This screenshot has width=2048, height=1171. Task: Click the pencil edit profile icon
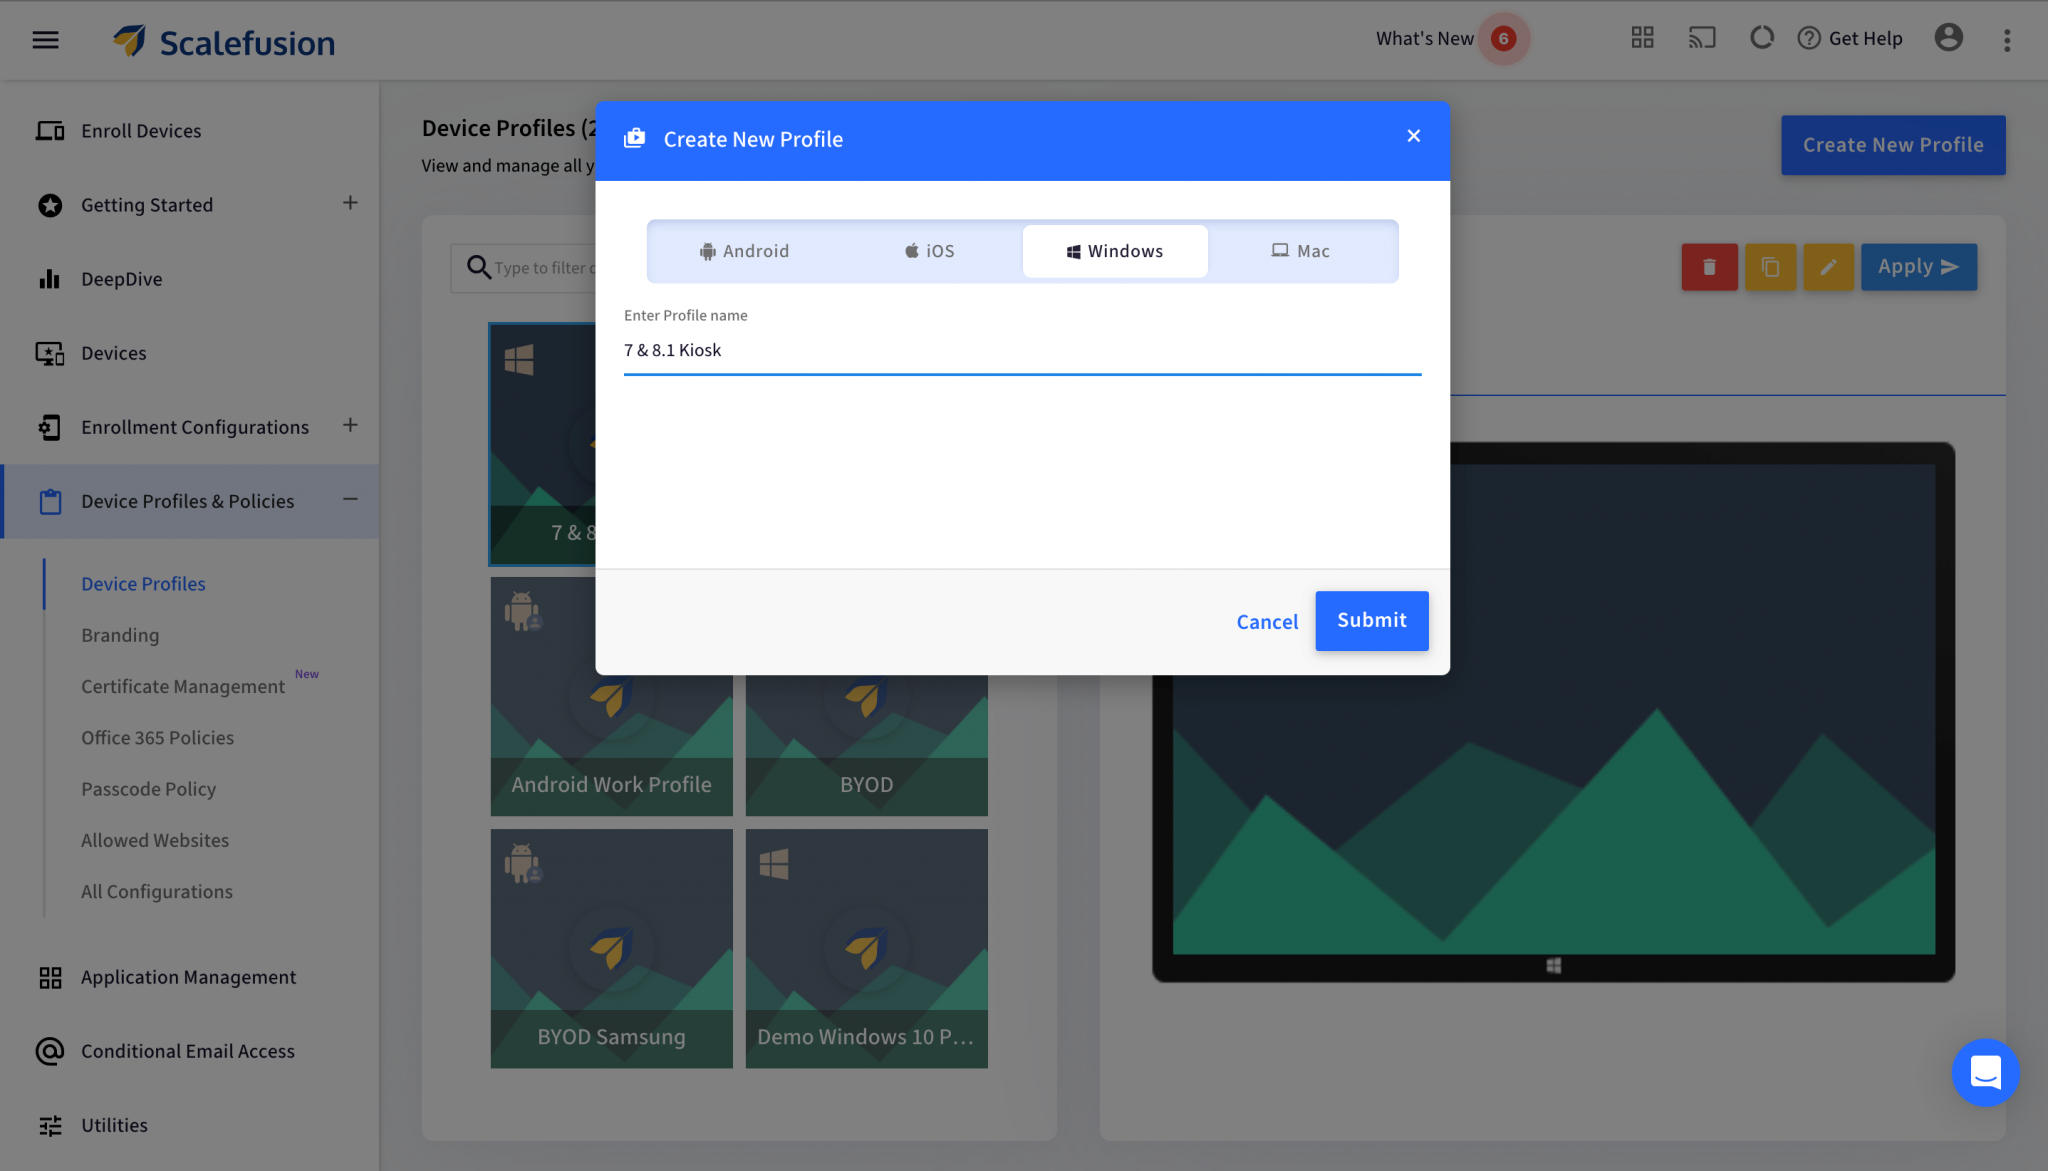[1828, 267]
